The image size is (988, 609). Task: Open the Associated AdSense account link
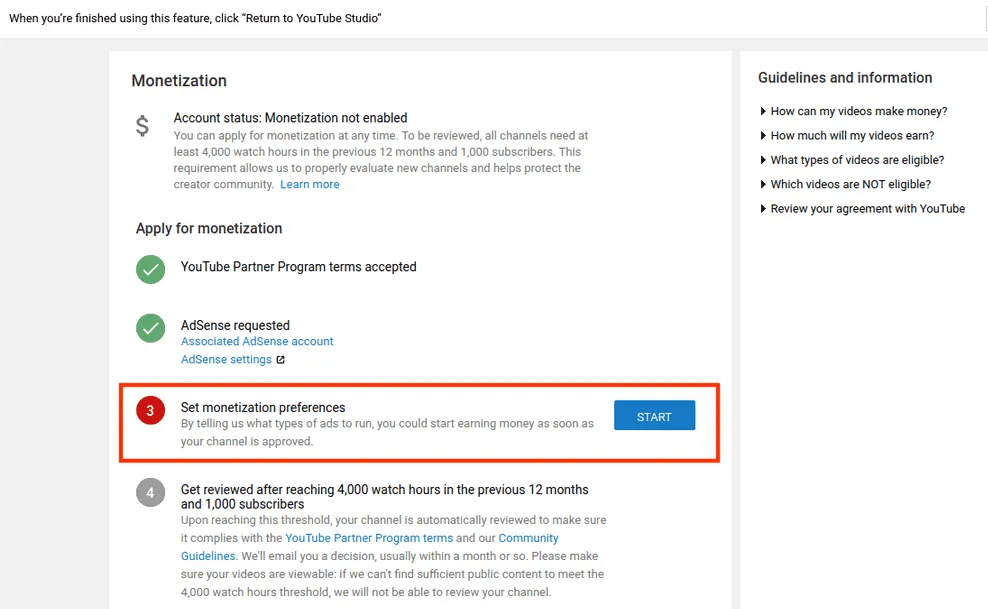pos(255,341)
